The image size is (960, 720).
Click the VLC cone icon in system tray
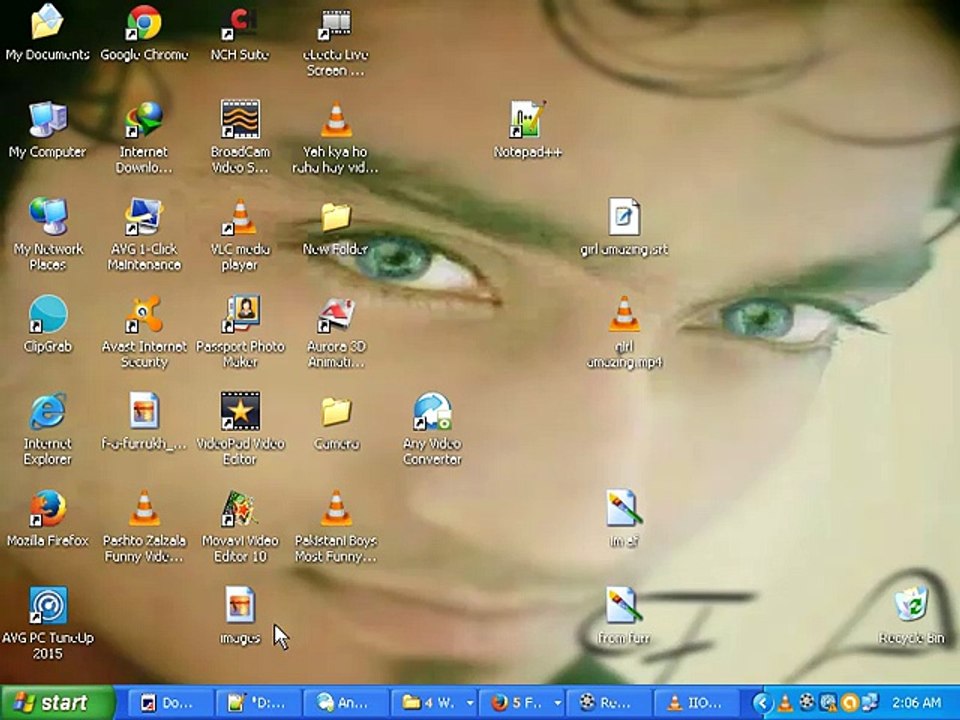tap(786, 703)
